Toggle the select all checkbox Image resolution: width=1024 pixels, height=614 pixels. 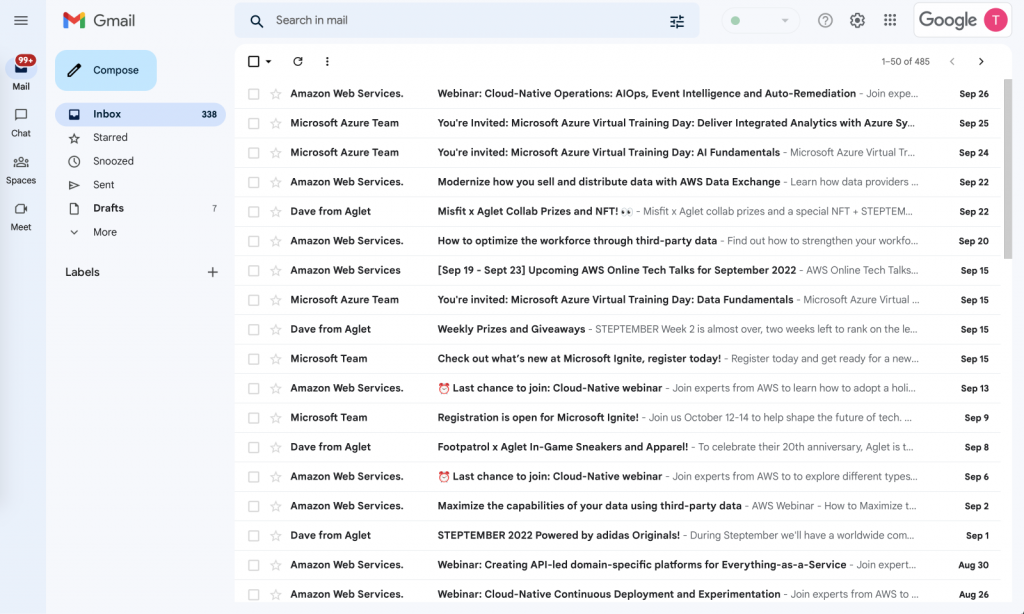[x=253, y=61]
